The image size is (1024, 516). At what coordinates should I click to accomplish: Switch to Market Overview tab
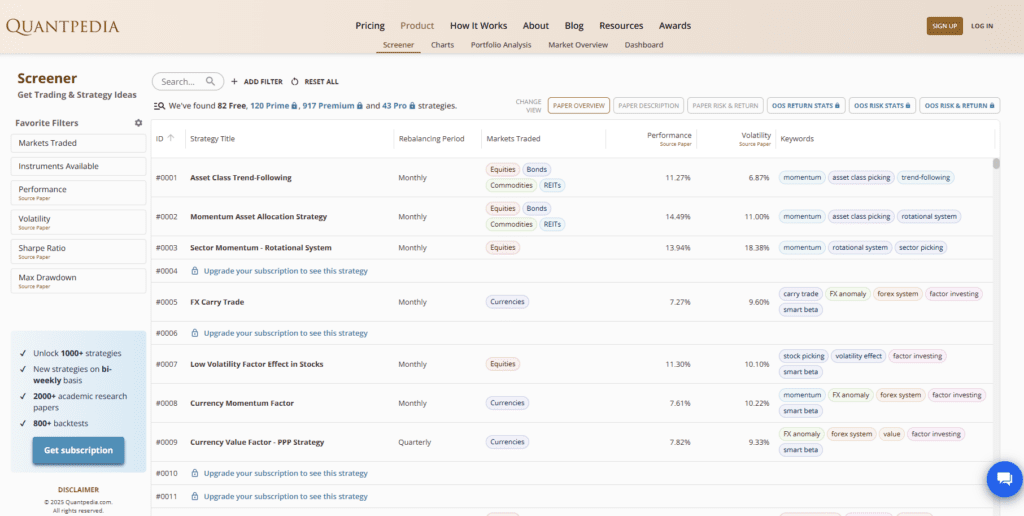pos(578,45)
